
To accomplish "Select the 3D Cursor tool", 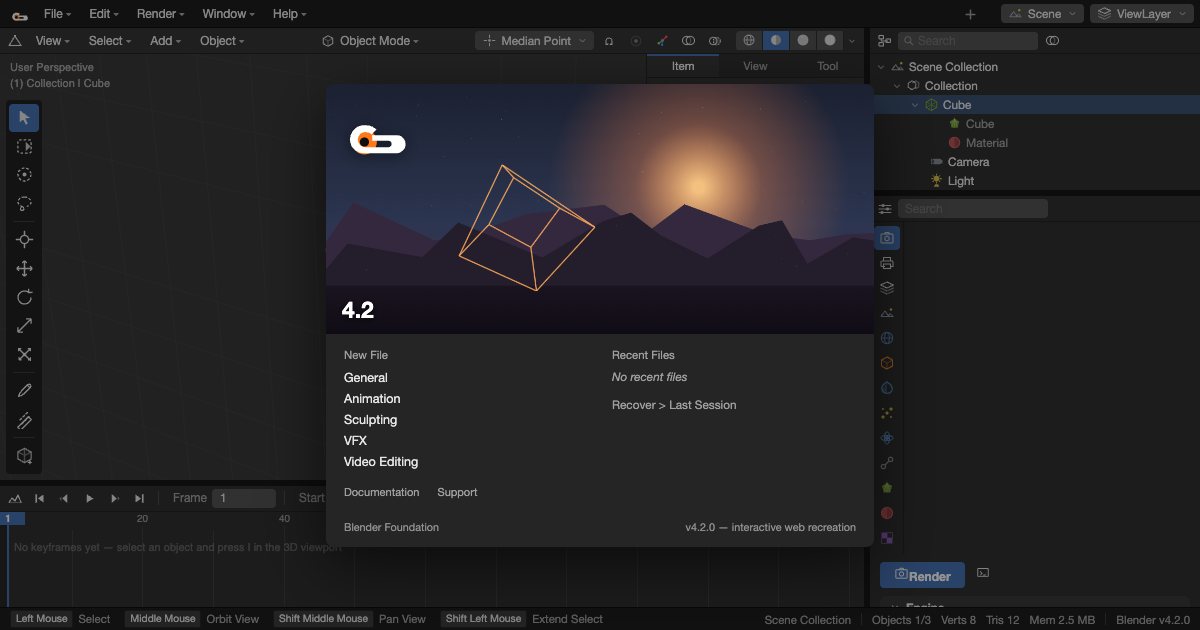I will 24,239.
